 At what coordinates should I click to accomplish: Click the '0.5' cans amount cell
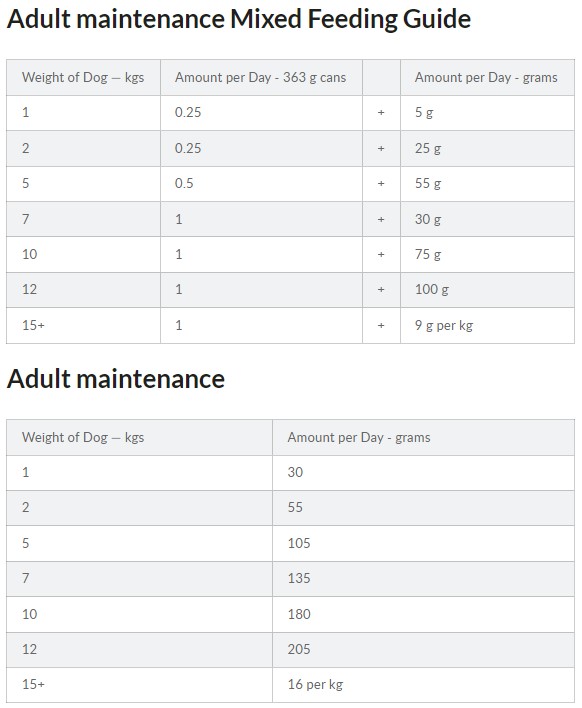tap(261, 184)
